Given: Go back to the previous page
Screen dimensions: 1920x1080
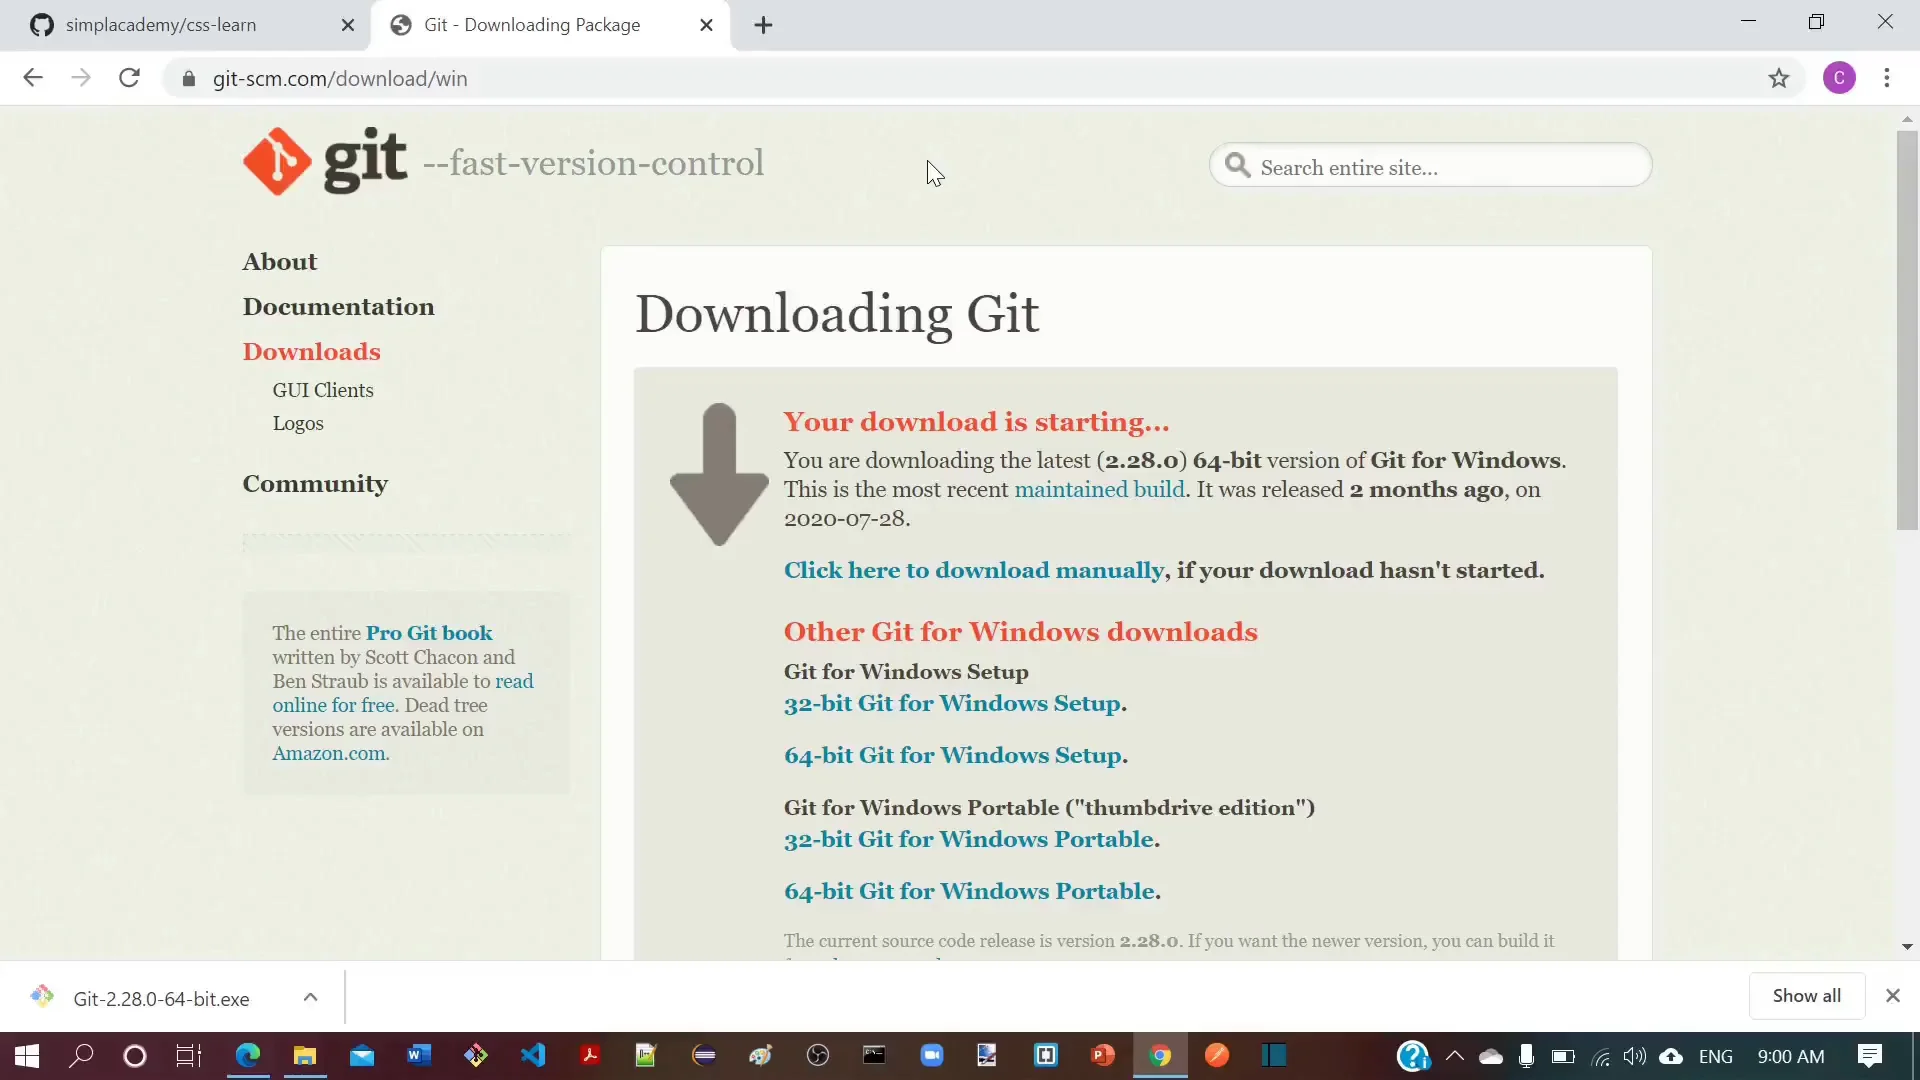Looking at the screenshot, I should (x=33, y=78).
